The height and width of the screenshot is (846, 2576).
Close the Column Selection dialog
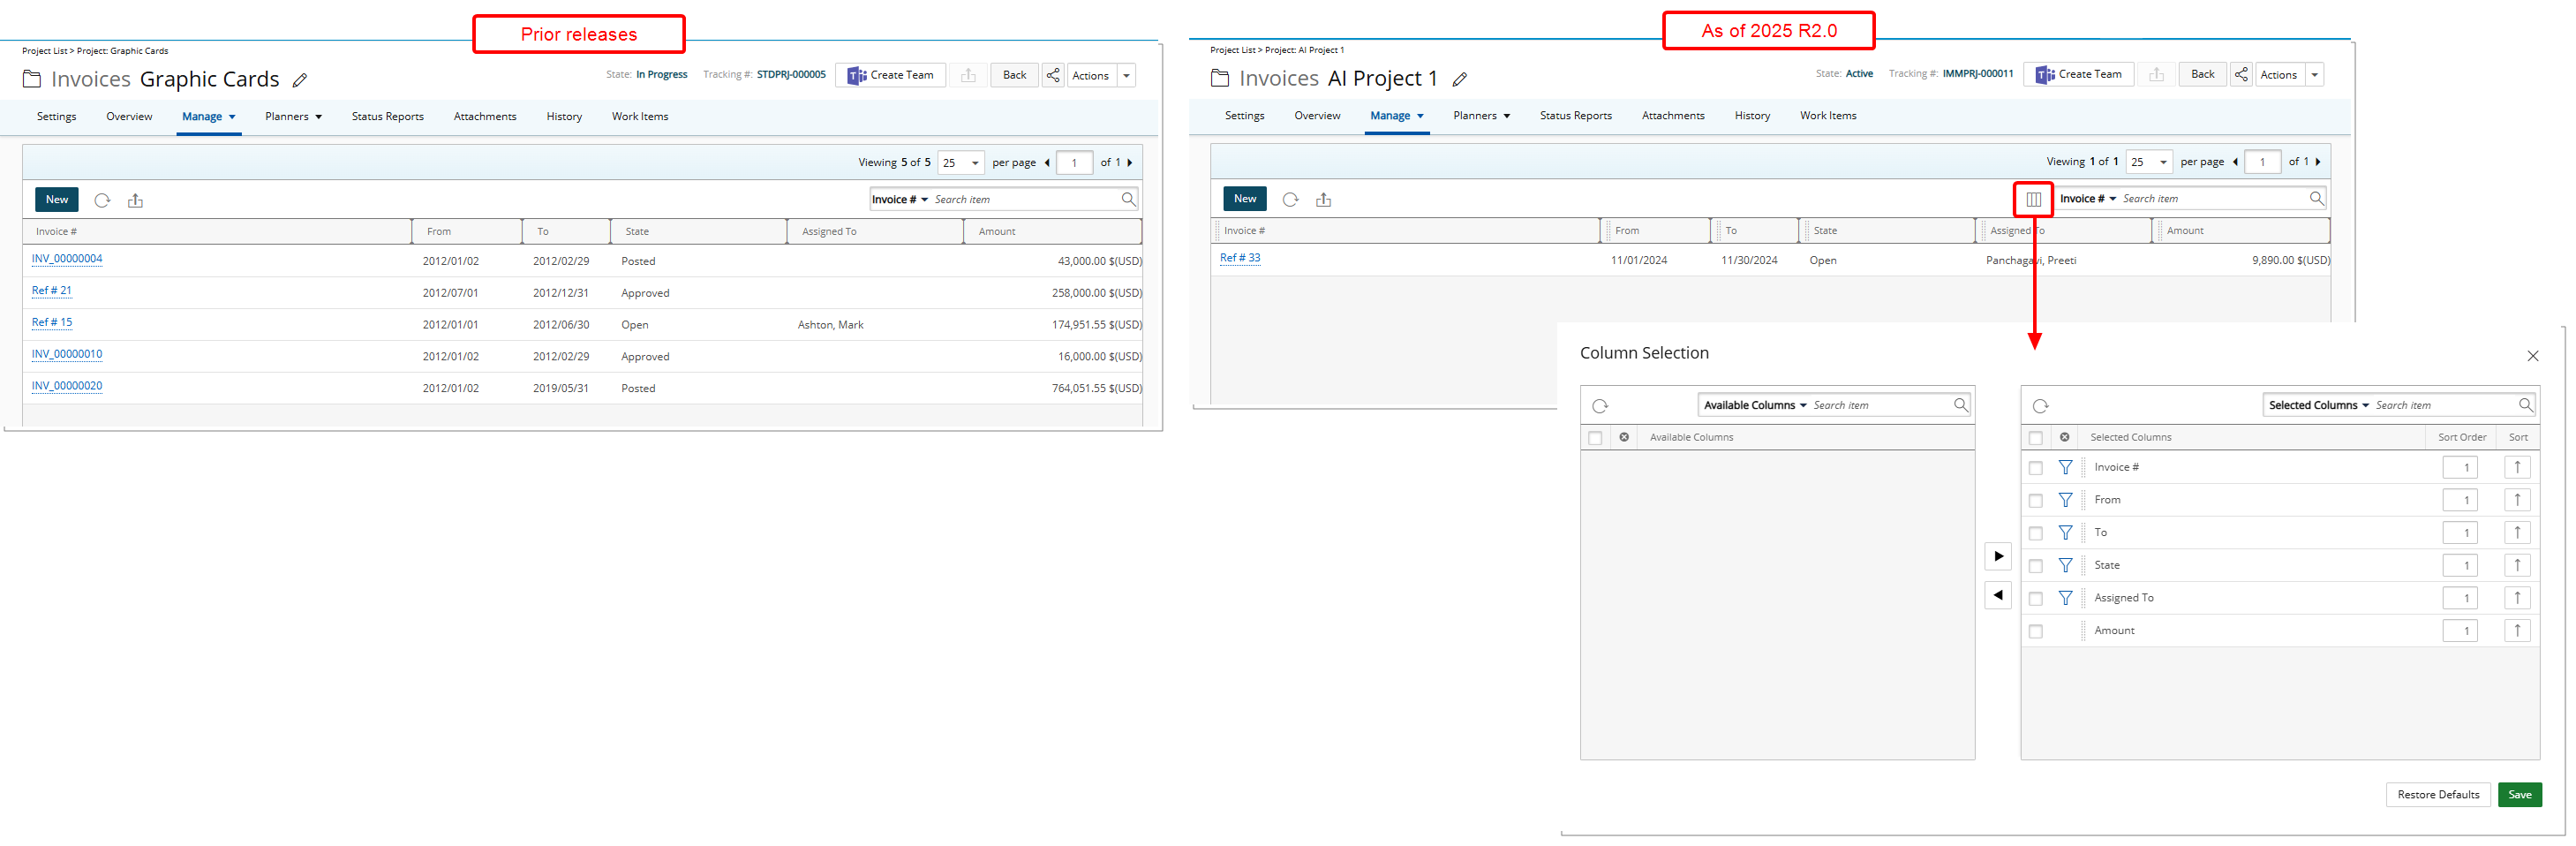pyautogui.click(x=2532, y=356)
